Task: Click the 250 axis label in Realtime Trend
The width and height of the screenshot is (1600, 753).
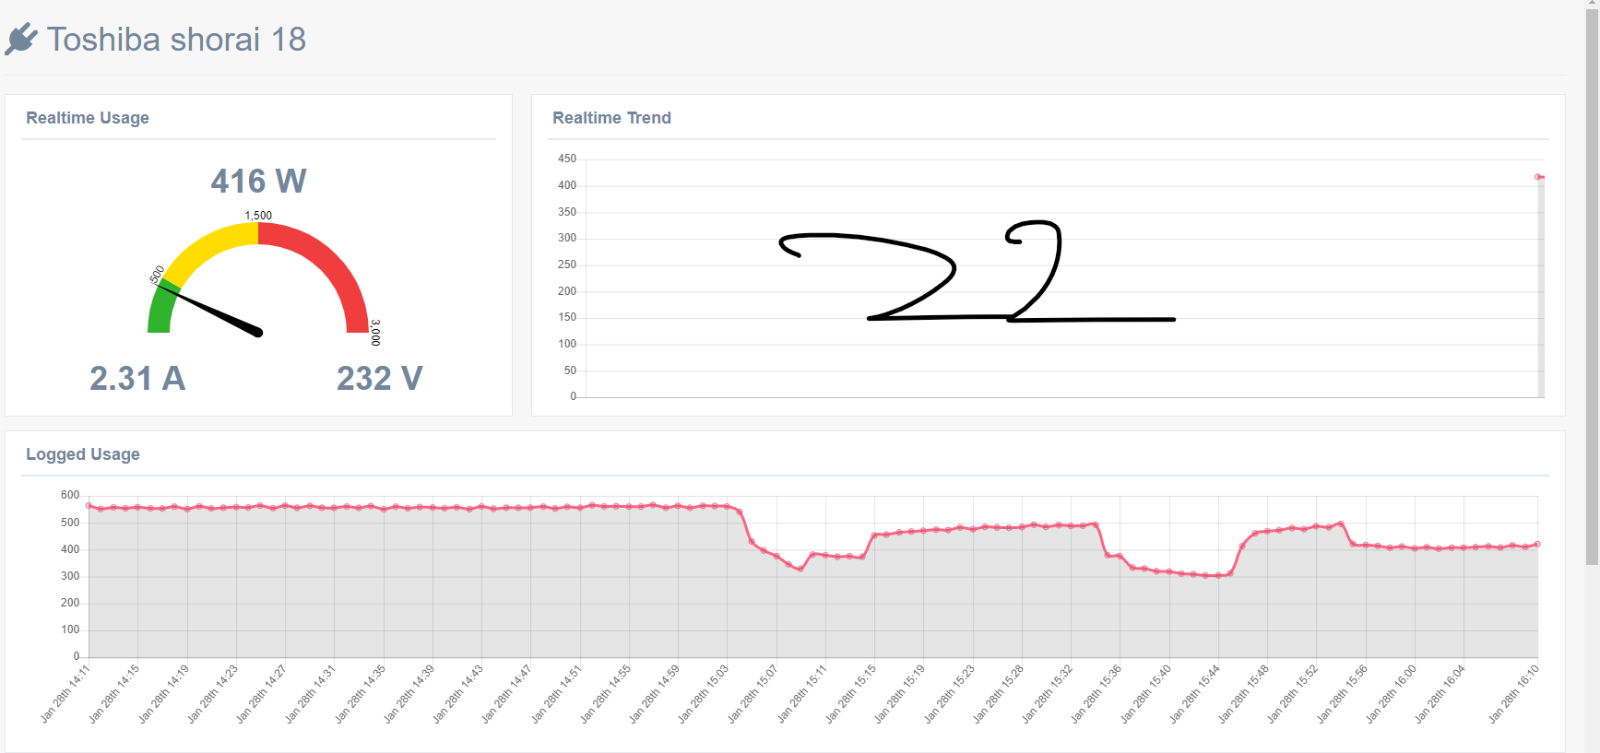Action: point(567,264)
